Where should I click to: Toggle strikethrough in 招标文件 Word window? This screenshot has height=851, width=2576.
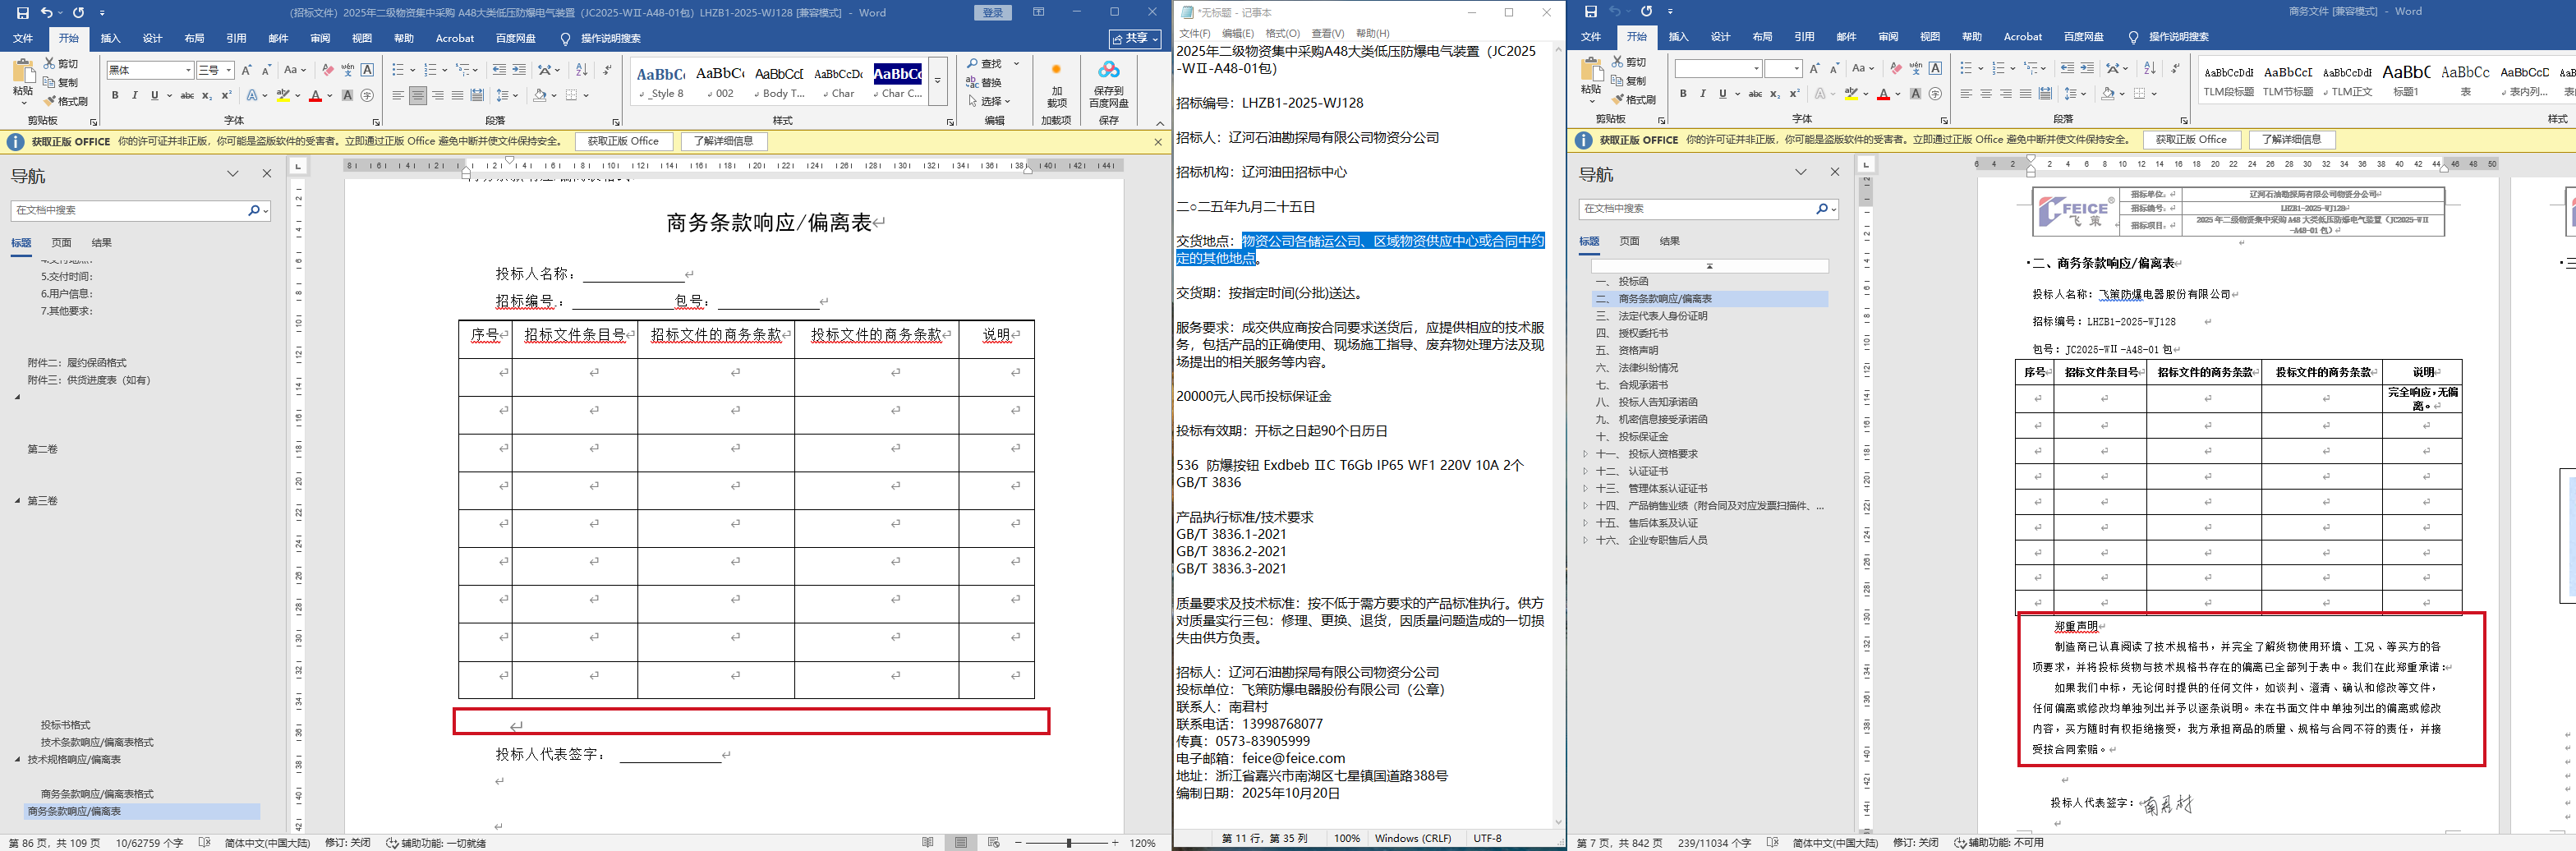(x=187, y=96)
